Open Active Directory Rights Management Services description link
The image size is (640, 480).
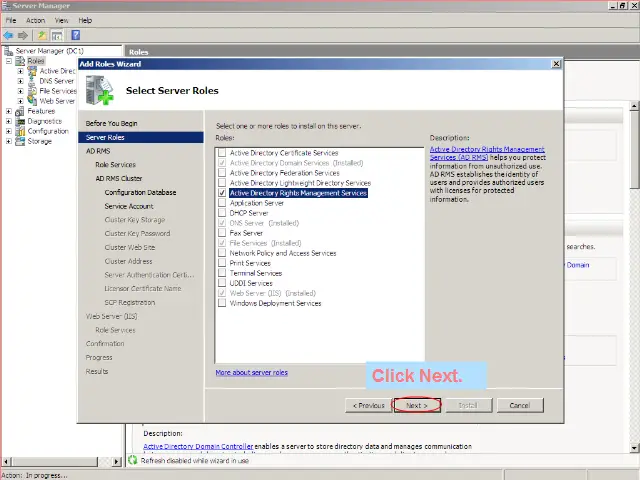(487, 153)
